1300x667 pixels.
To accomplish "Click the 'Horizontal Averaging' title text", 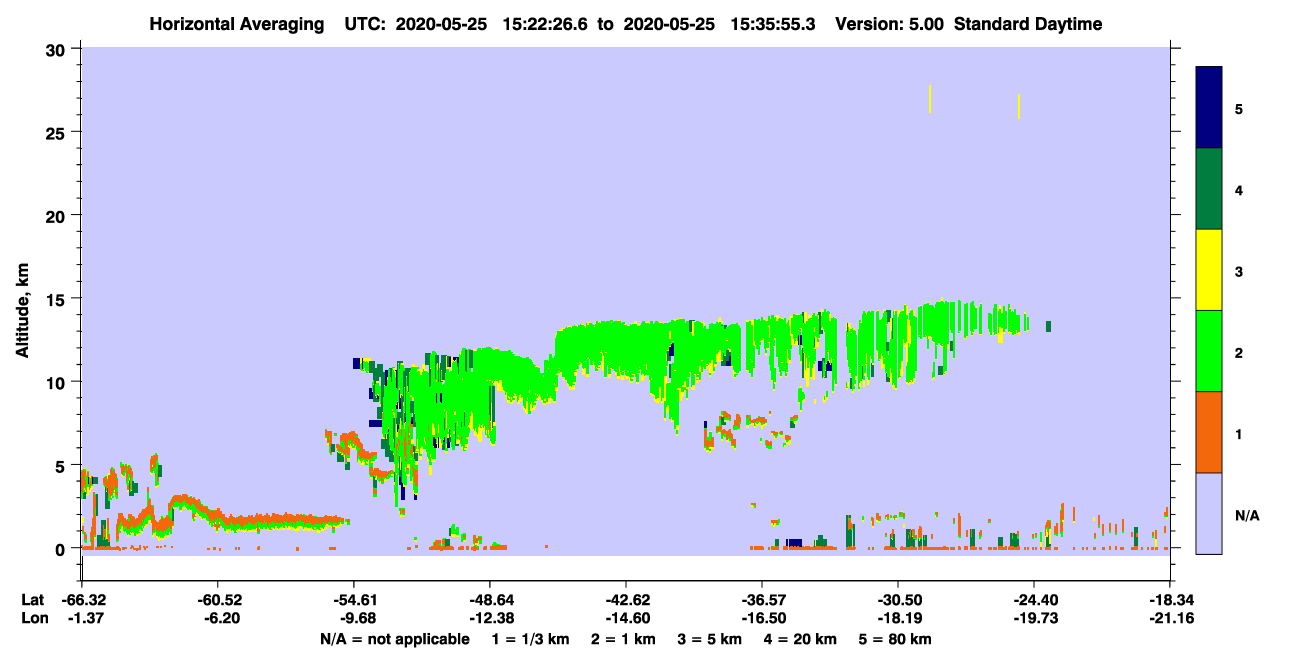I will [x=236, y=24].
